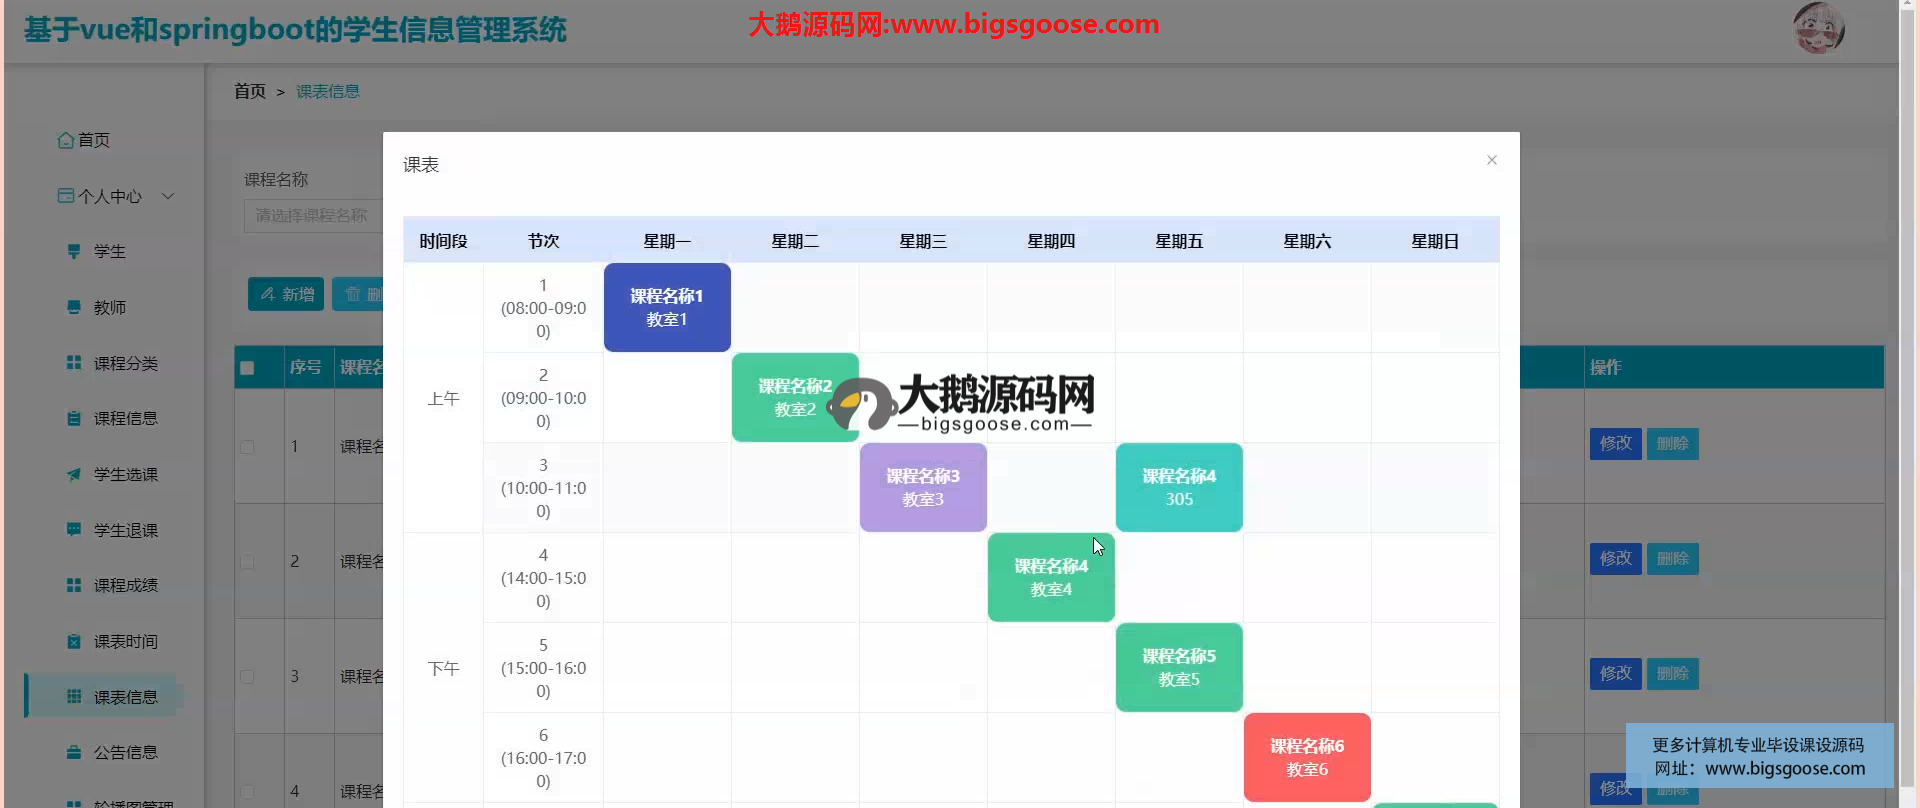Click the 新增 button
This screenshot has width=1920, height=808.
click(286, 294)
